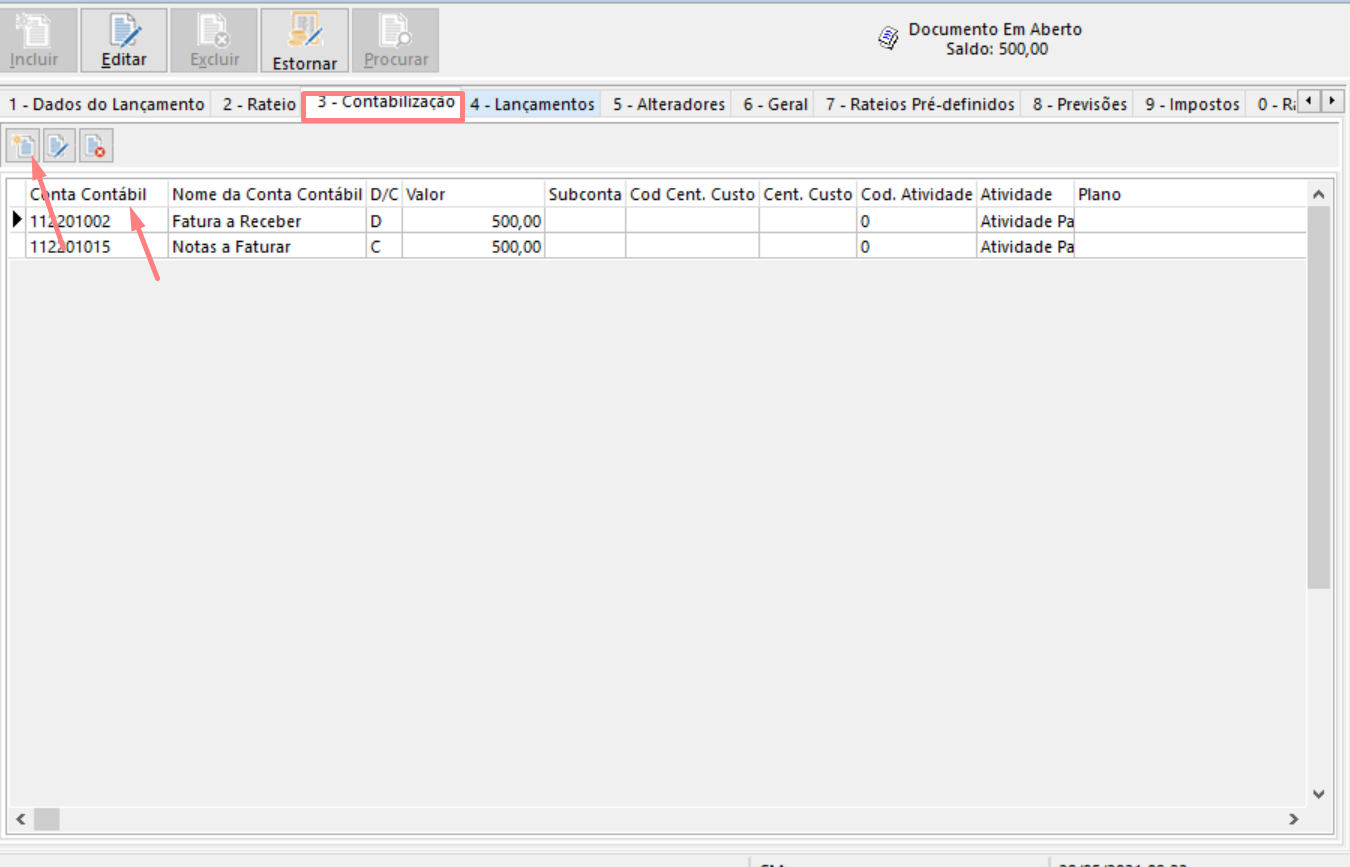The image size is (1350, 867).
Task: Click the Estornar toolbar button
Action: click(304, 41)
